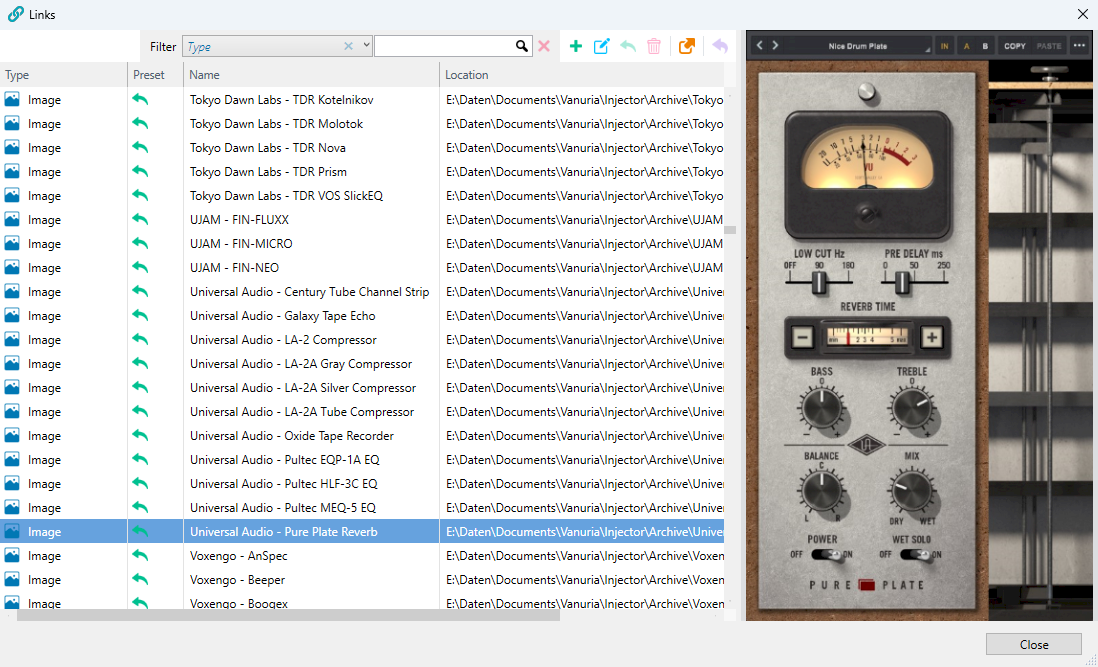1098x667 pixels.
Task: Select Universal Audio - LA-2A Silver Compressor
Action: [x=303, y=388]
